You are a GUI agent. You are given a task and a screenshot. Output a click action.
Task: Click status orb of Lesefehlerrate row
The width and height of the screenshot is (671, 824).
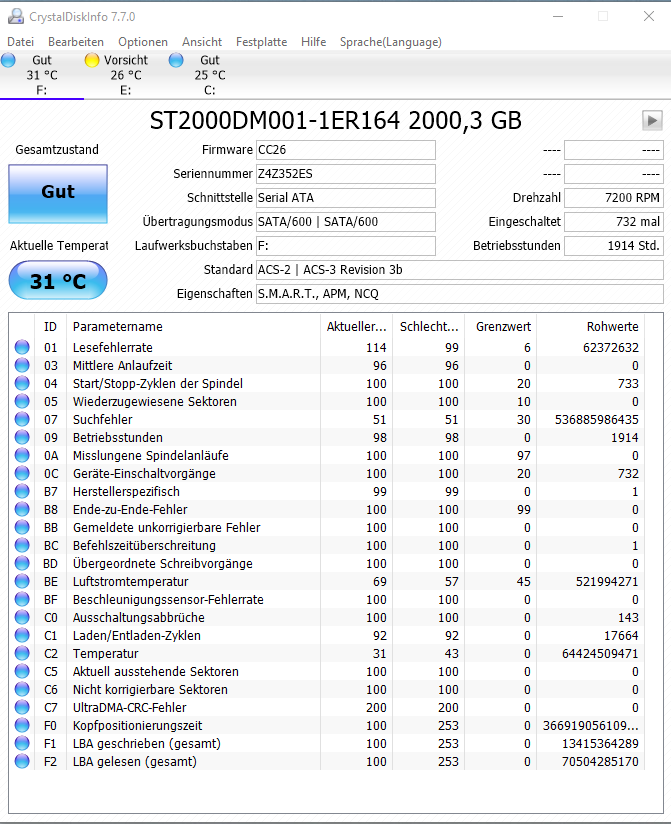coord(22,347)
